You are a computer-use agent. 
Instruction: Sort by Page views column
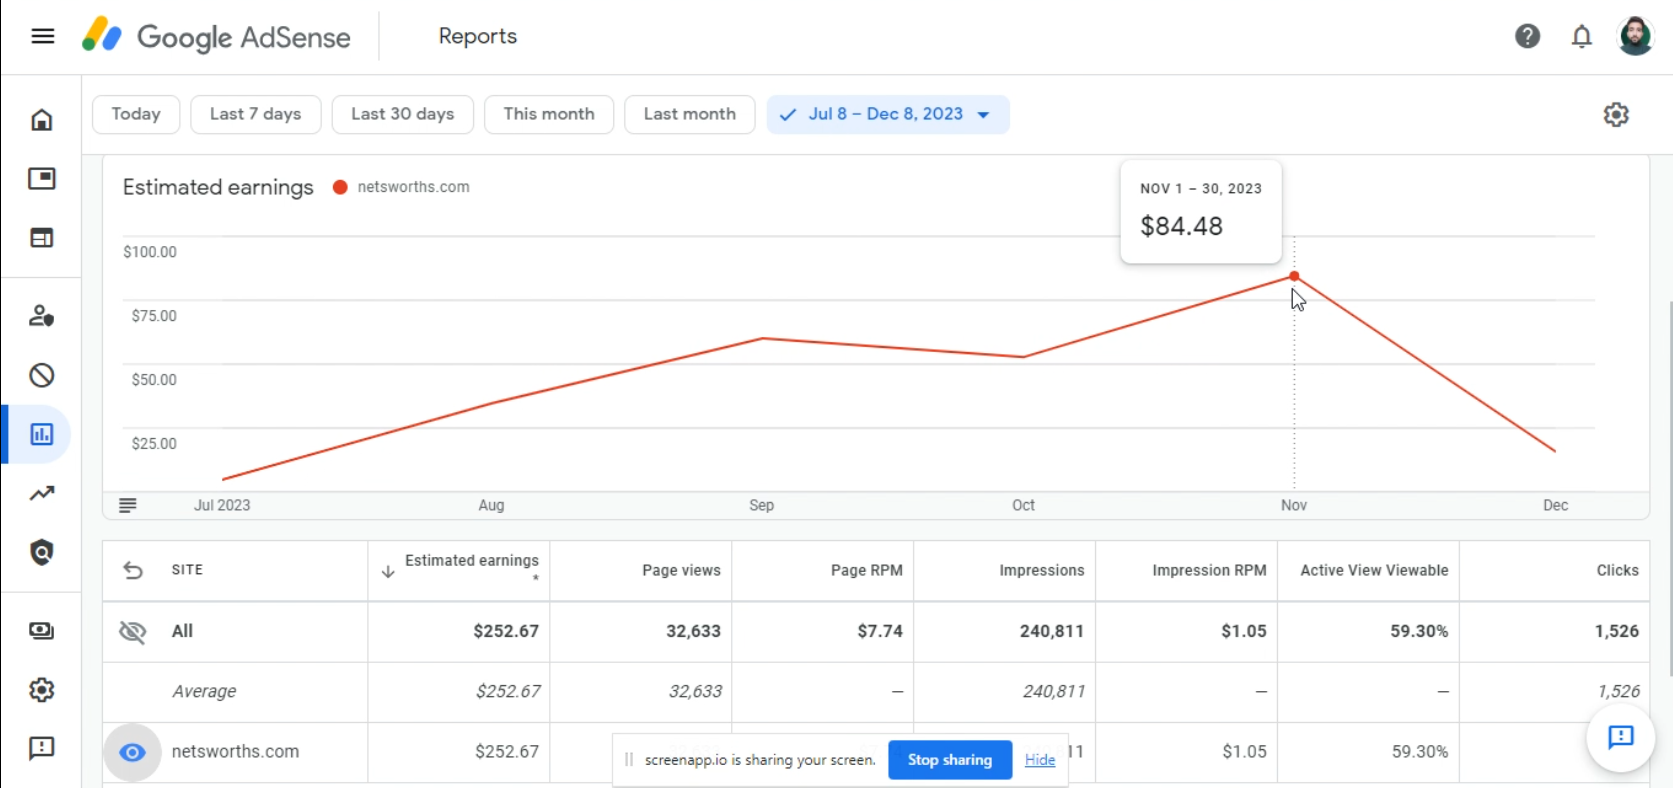[681, 570]
